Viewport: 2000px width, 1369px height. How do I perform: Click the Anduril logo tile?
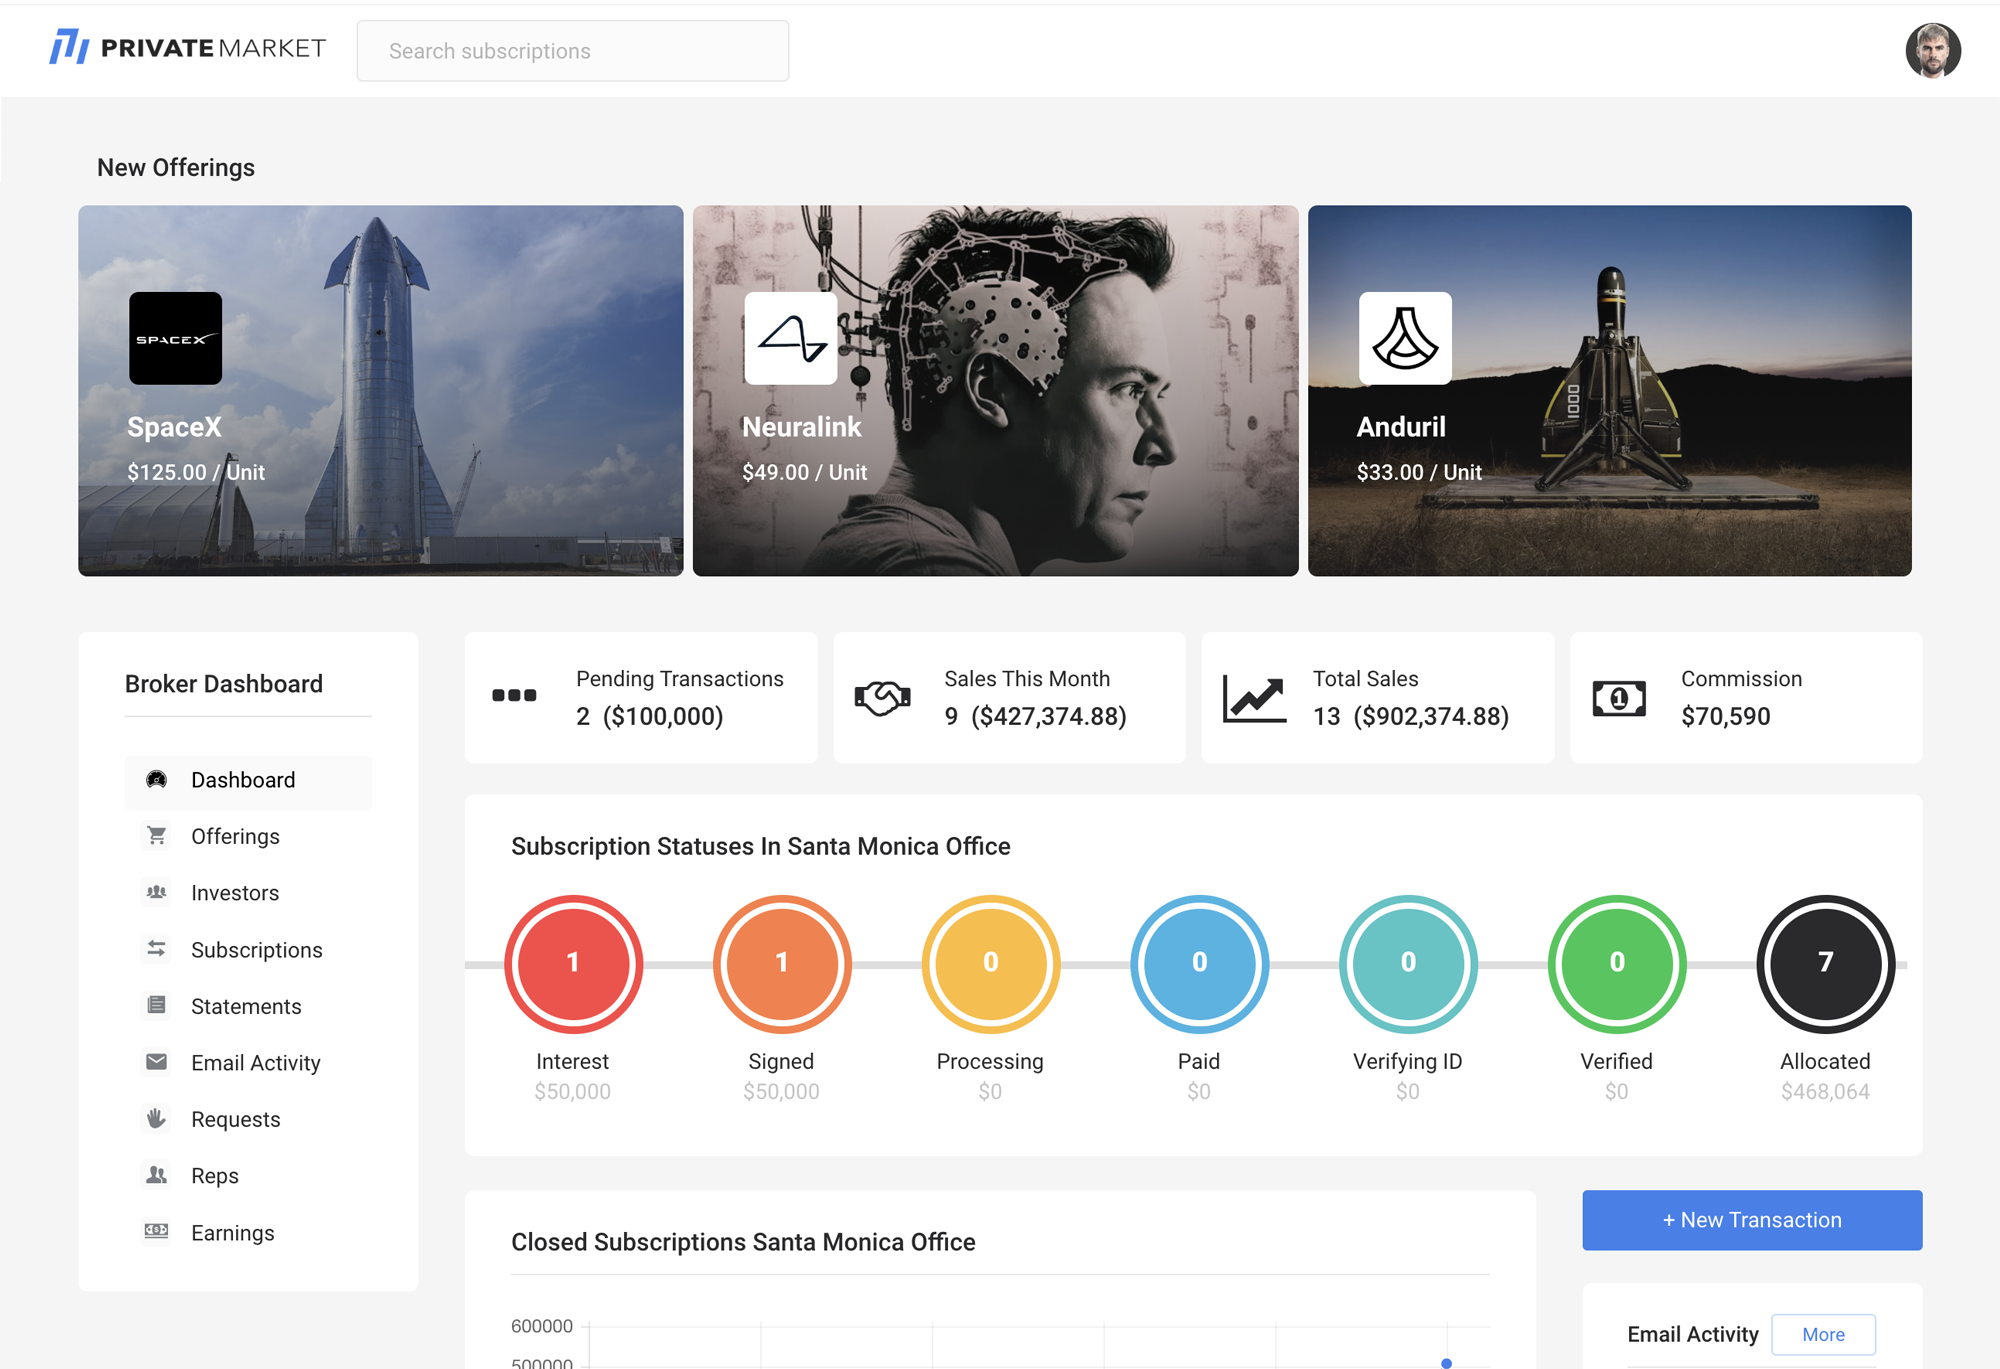tap(1404, 338)
